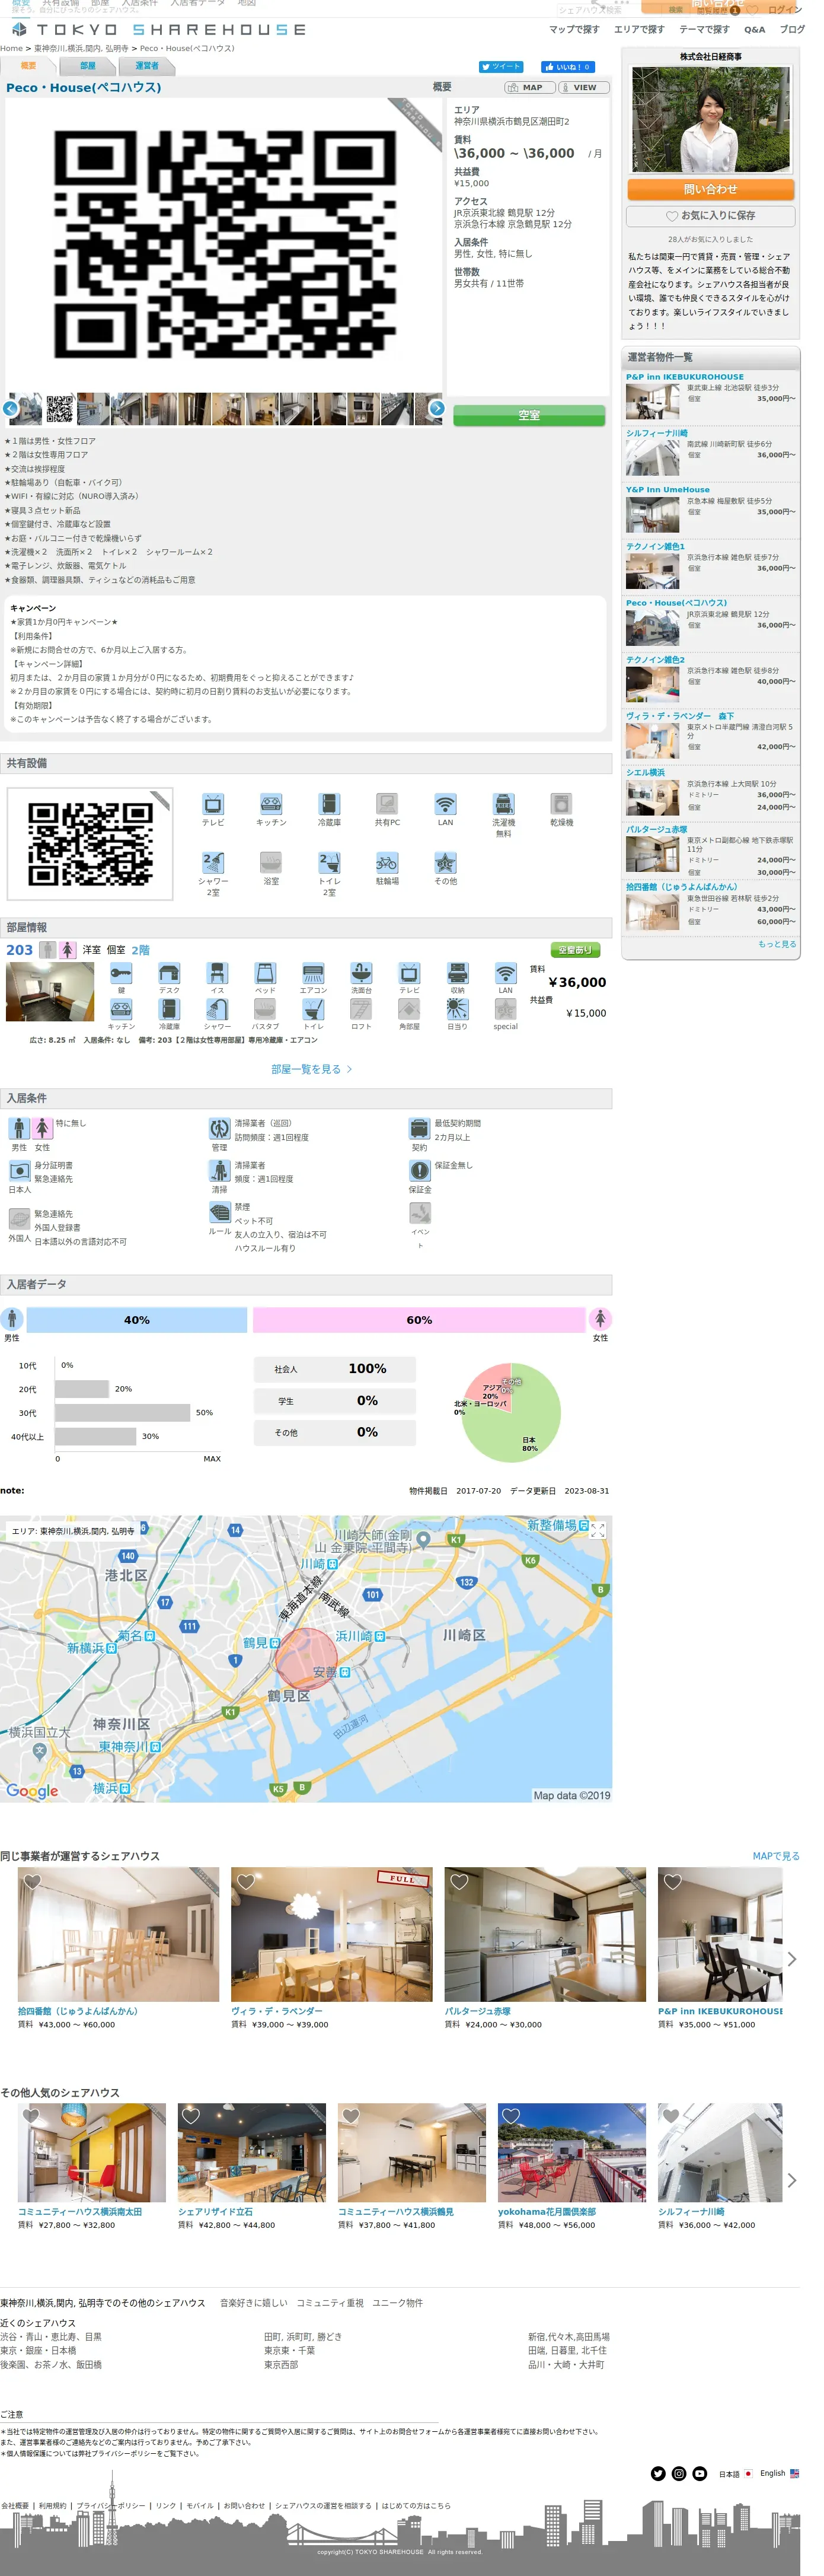Click the 角部屋 corner room icon
824x2576 pixels.
[x=409, y=1009]
